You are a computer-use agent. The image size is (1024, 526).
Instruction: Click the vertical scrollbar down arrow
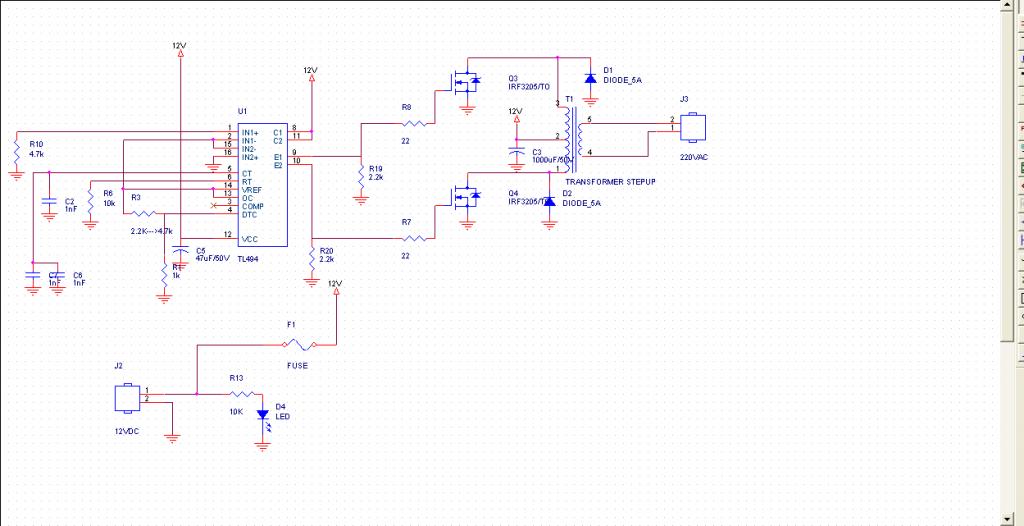tap(1006, 519)
